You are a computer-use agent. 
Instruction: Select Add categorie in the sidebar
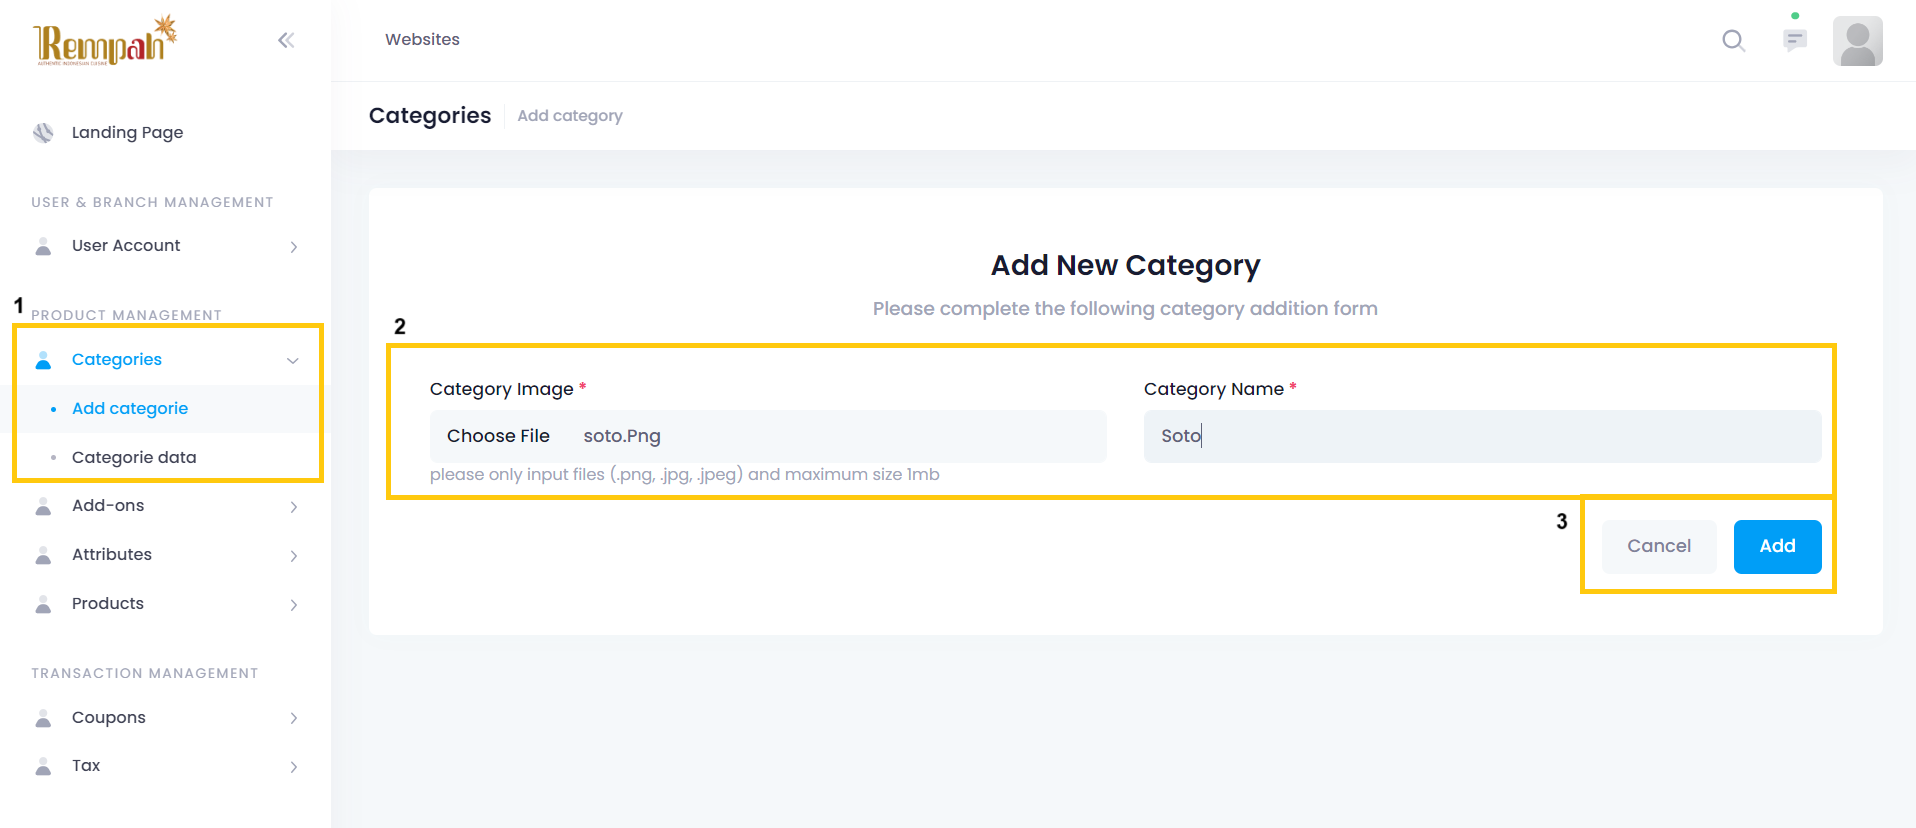pyautogui.click(x=130, y=408)
